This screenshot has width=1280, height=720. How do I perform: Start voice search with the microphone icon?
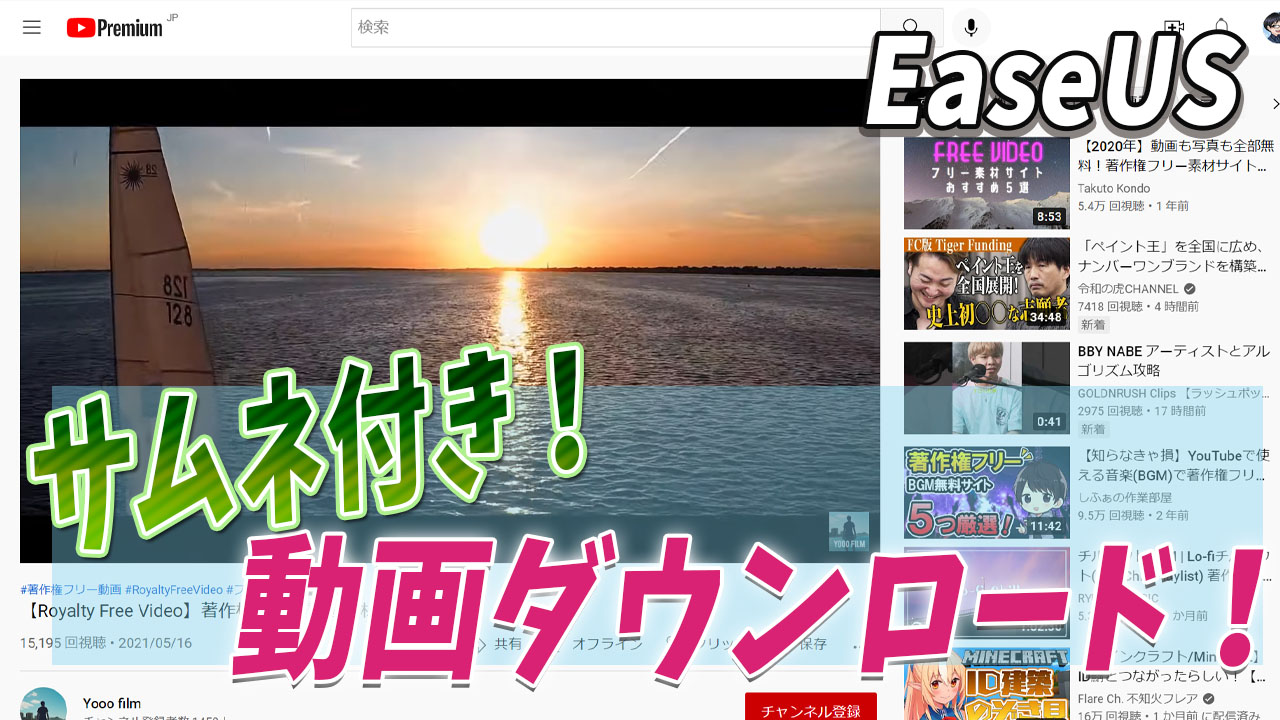pos(970,27)
